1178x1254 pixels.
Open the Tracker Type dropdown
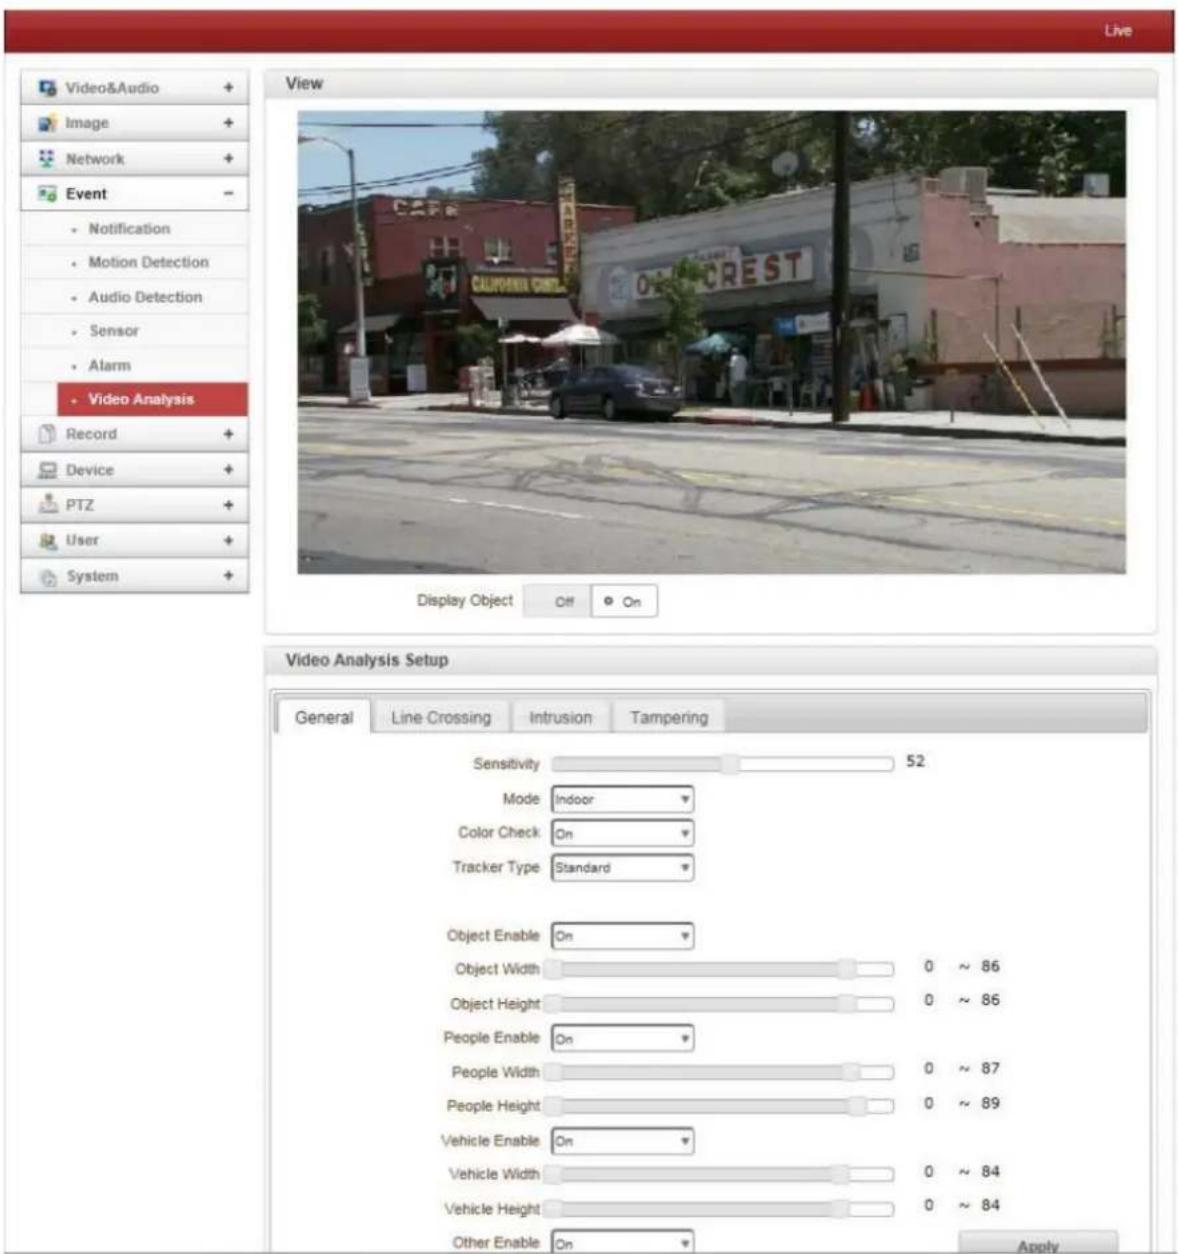(622, 868)
